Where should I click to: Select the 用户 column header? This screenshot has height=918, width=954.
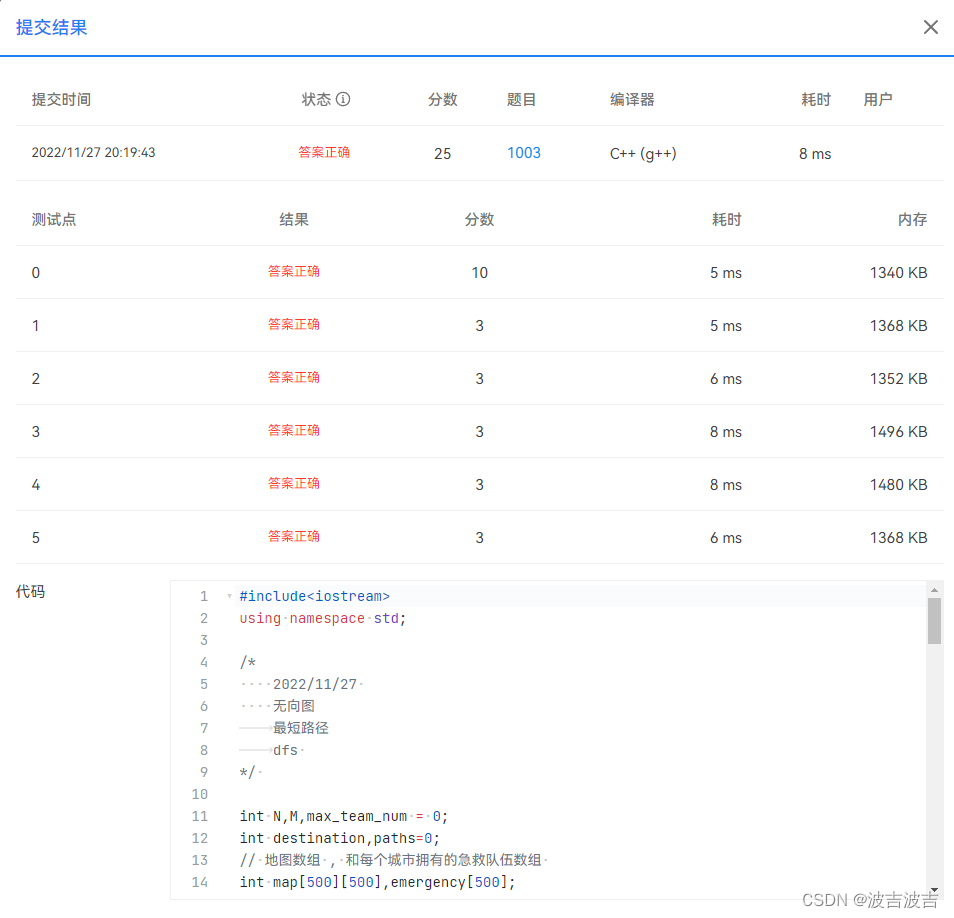click(x=878, y=99)
